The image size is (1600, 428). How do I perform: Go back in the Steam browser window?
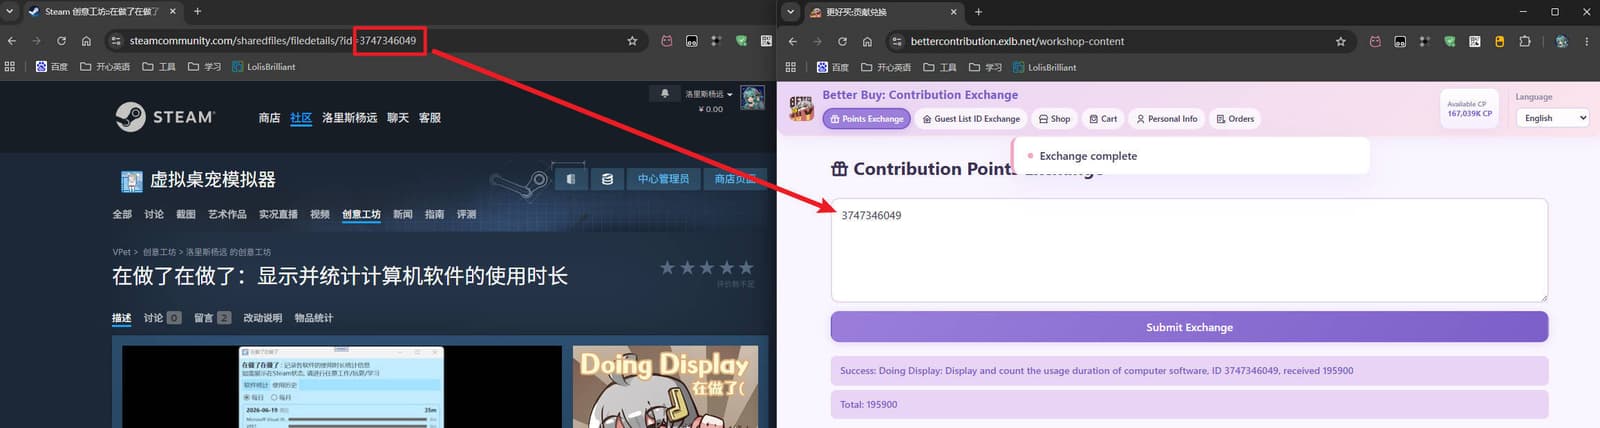12,41
